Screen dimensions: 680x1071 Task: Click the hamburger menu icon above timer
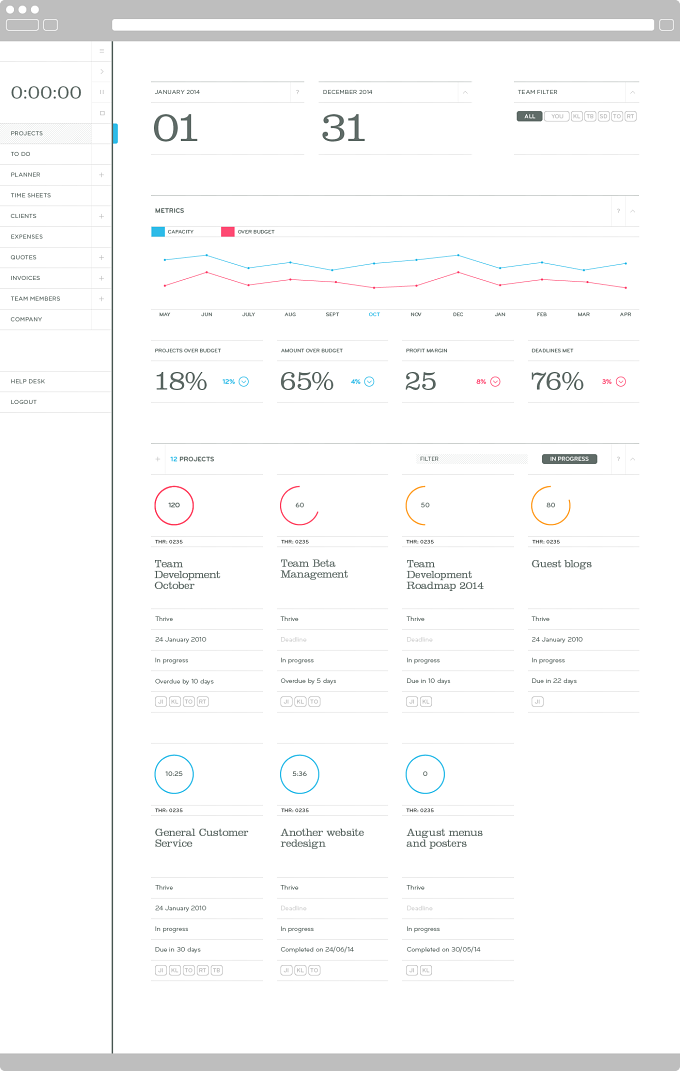click(x=102, y=51)
